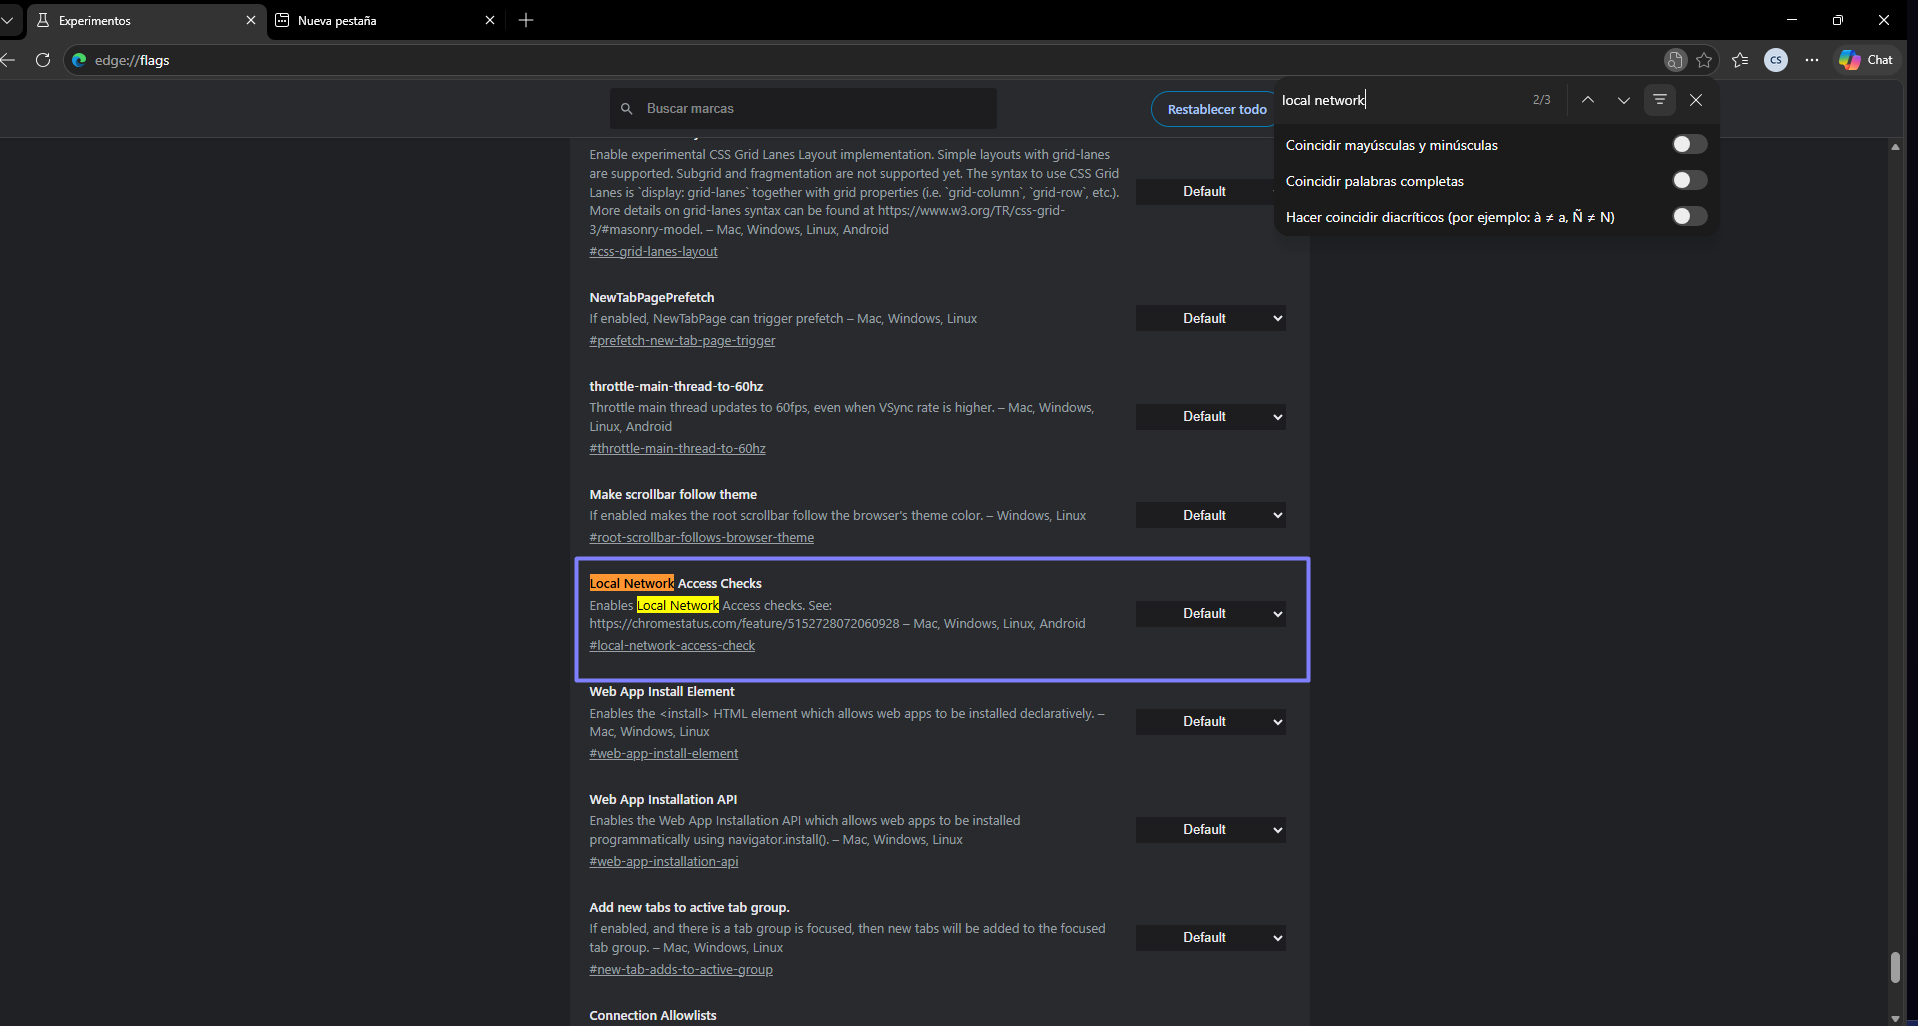Viewport: 1918px width, 1026px height.
Task: Open Web App Installation API dropdown
Action: 1210,830
